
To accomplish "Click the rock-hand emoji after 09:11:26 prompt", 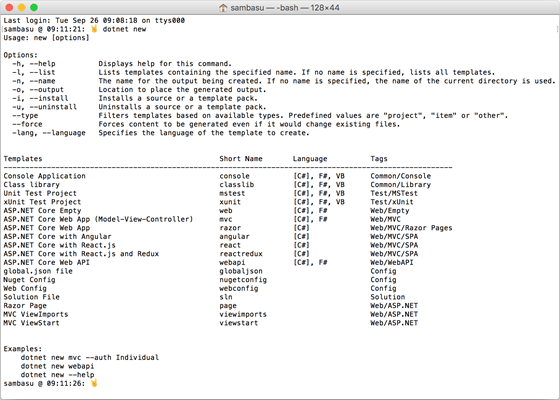I will (x=94, y=383).
